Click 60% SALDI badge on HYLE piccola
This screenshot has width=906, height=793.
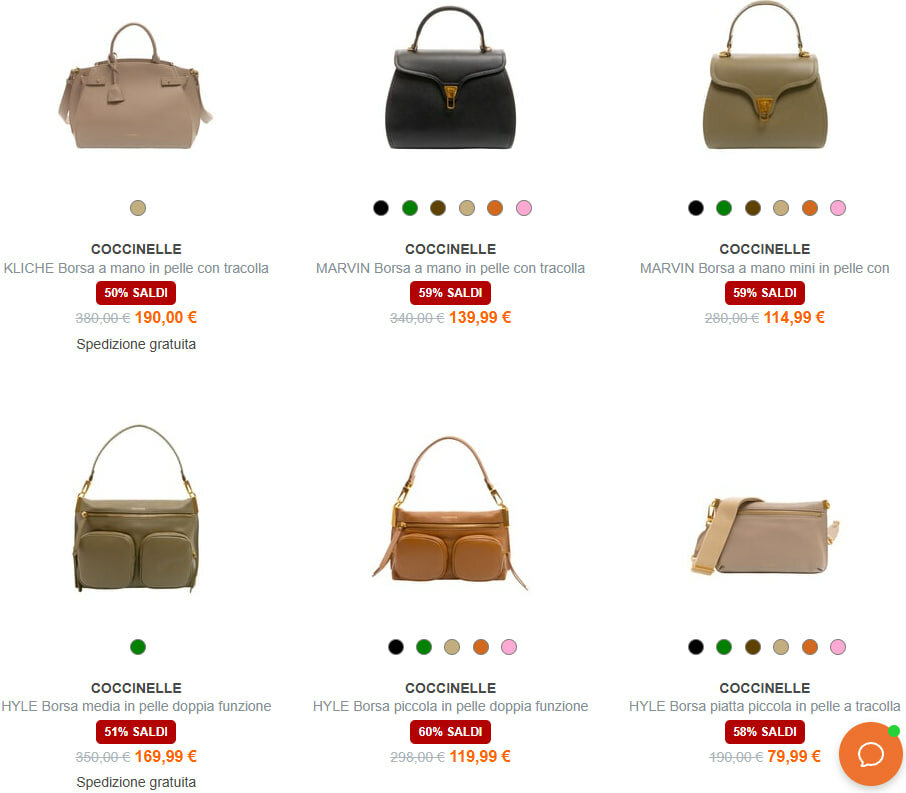451,732
